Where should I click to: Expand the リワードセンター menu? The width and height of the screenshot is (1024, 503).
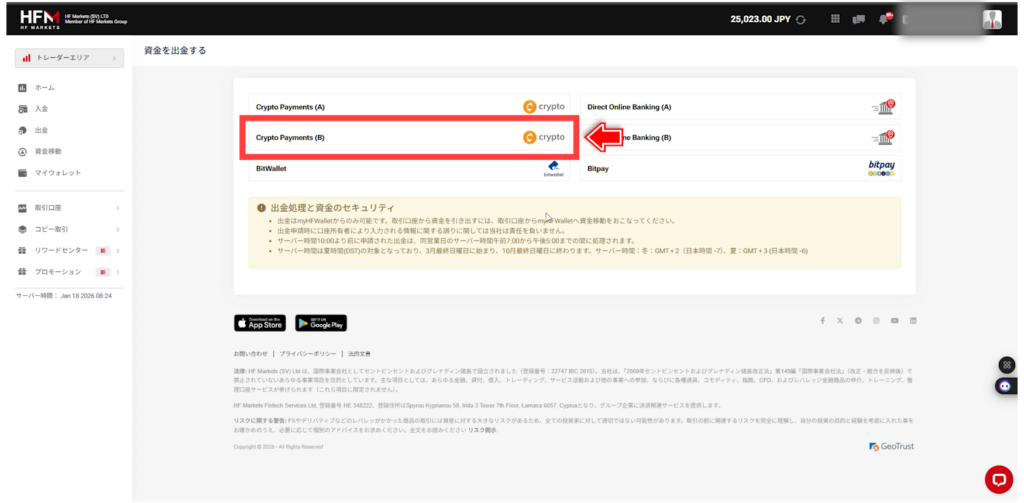click(68, 250)
